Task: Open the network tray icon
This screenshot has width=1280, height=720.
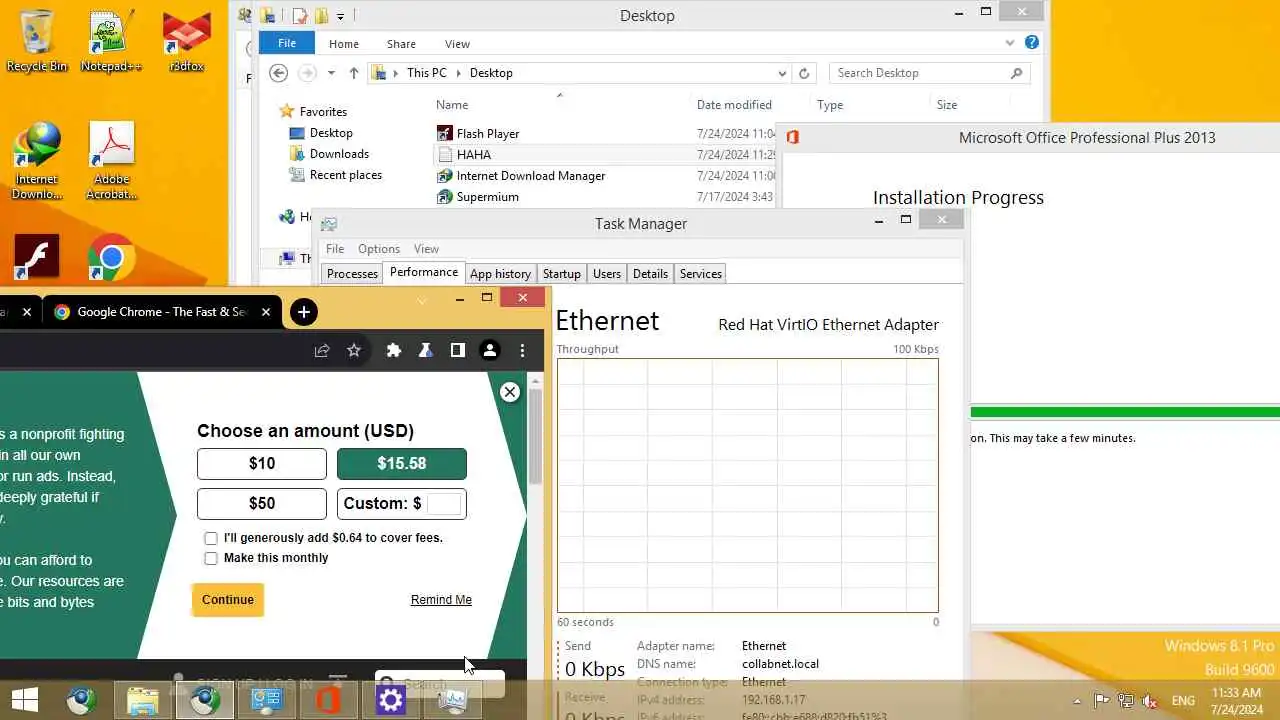Action: tap(1126, 701)
